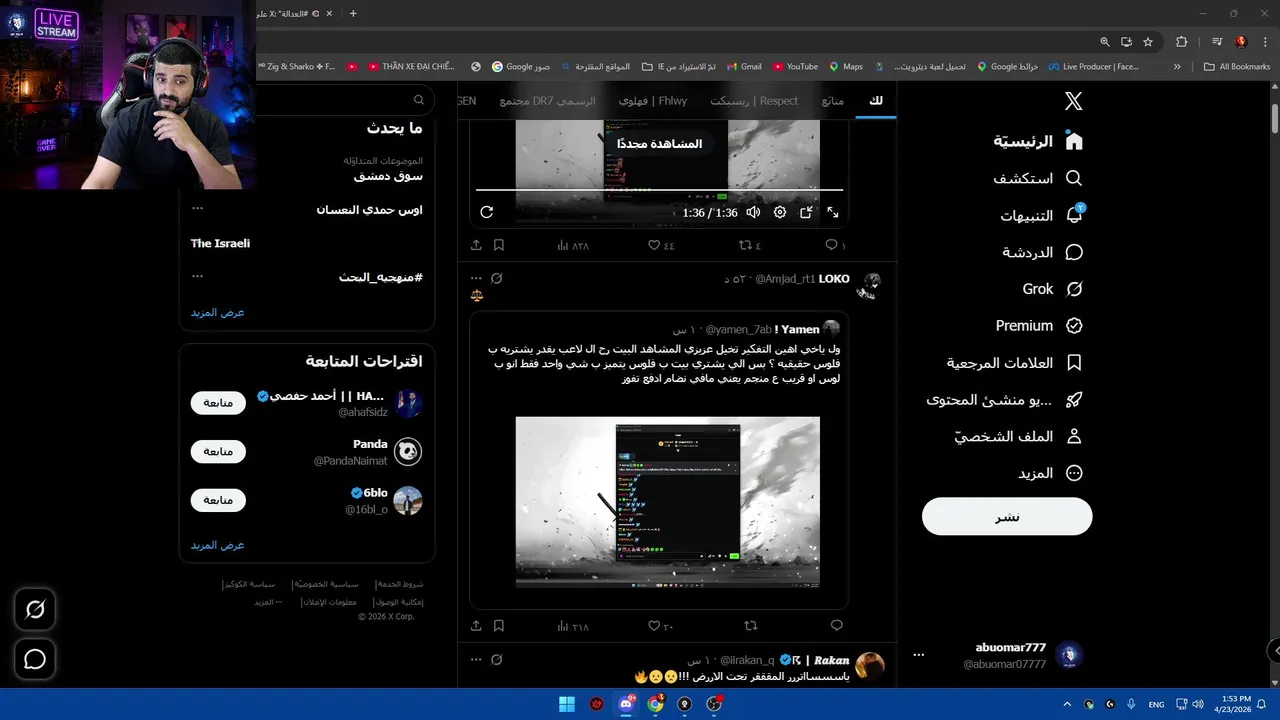This screenshot has height=720, width=1280.
Task: Bookmark the first video post
Action: pyautogui.click(x=499, y=245)
